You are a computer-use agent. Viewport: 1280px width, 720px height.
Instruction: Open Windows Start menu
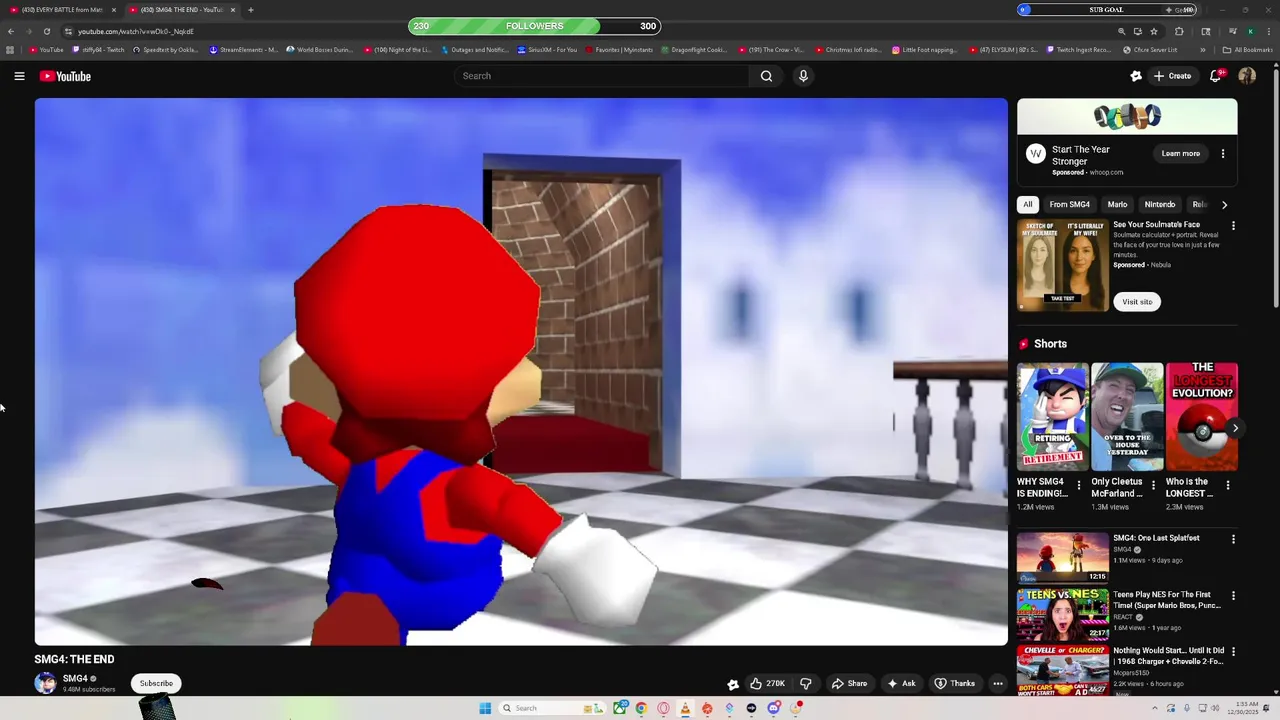click(485, 708)
